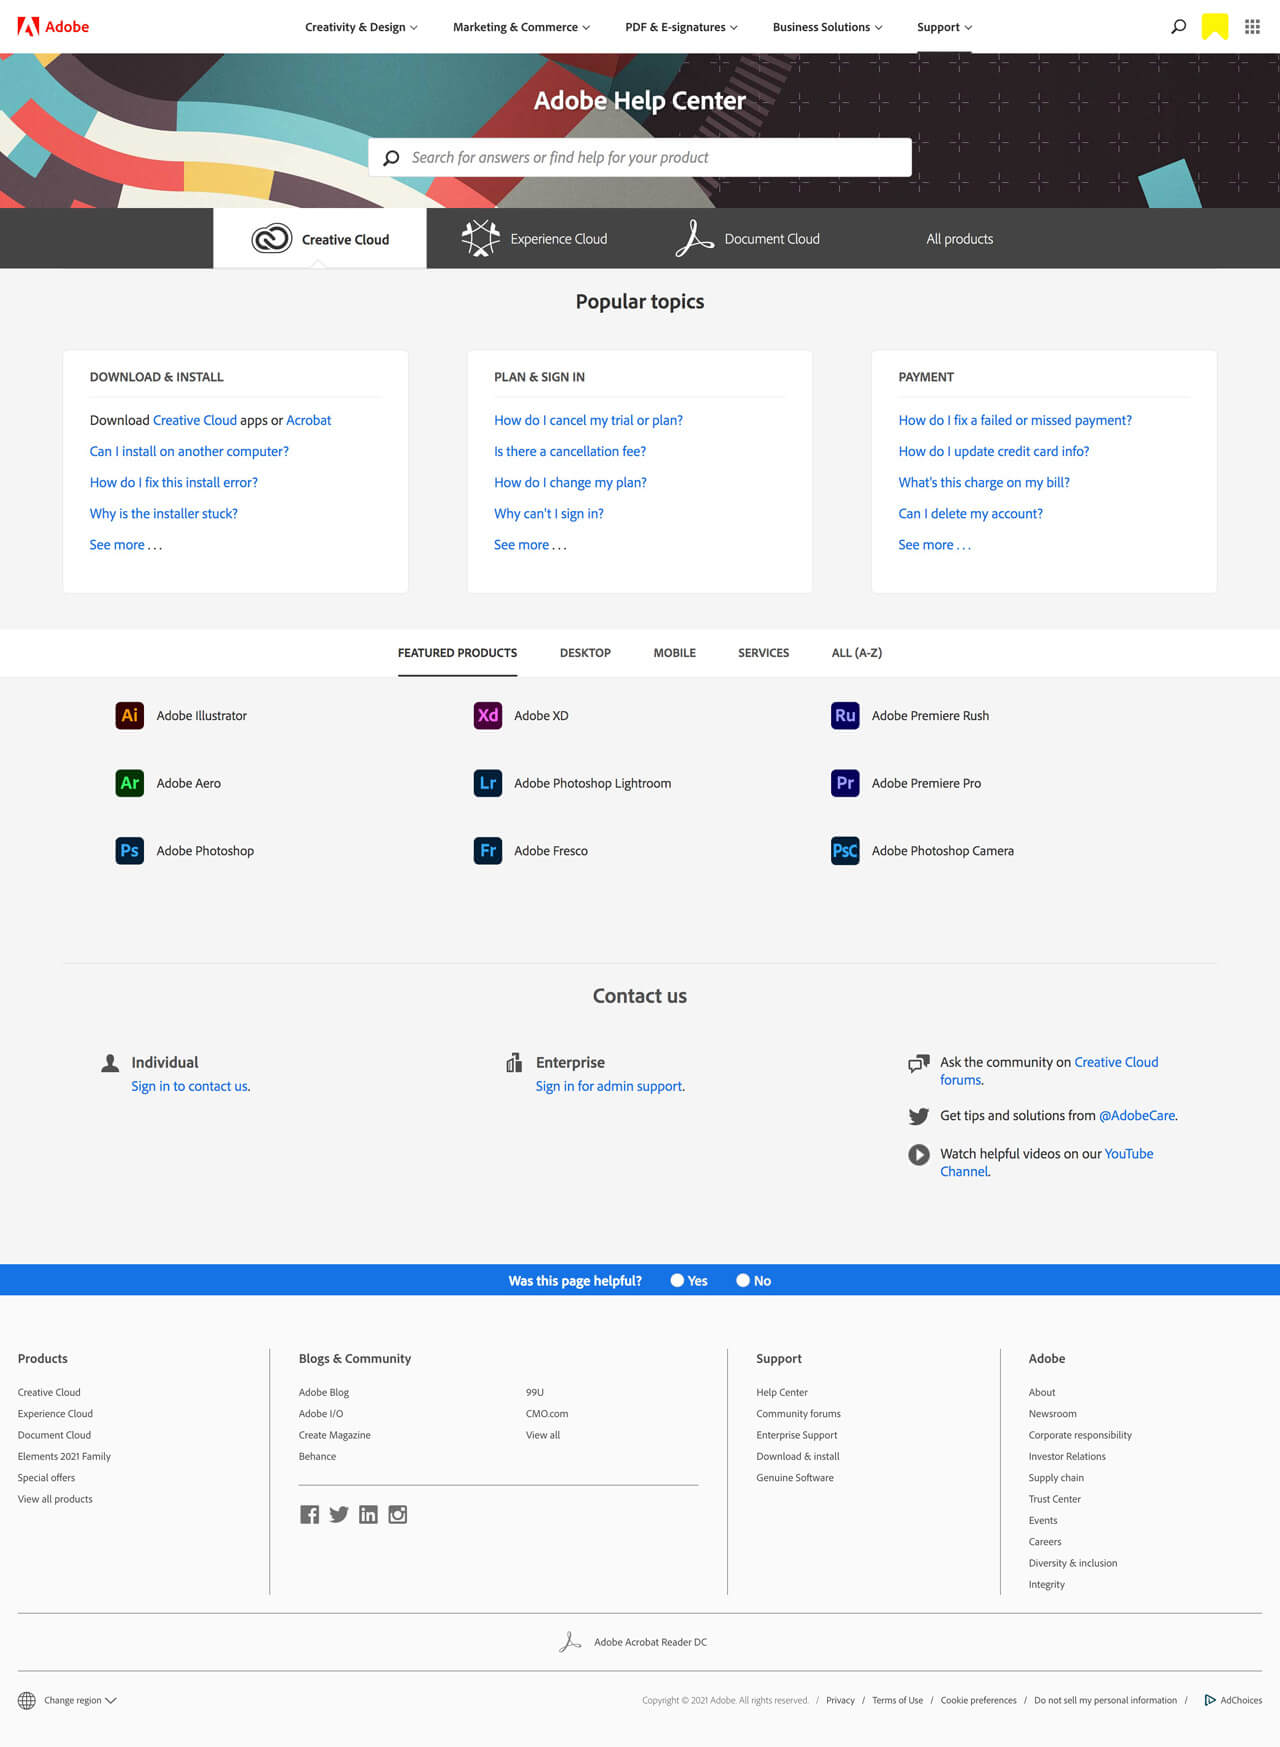Open the Change region dropdown

coord(80,1700)
